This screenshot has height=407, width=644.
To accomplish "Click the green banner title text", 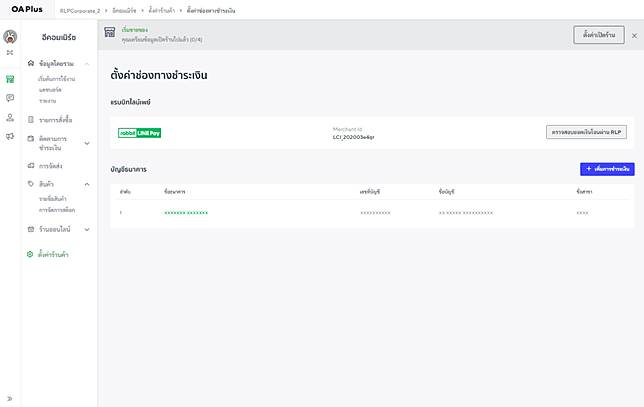I will 135,30.
